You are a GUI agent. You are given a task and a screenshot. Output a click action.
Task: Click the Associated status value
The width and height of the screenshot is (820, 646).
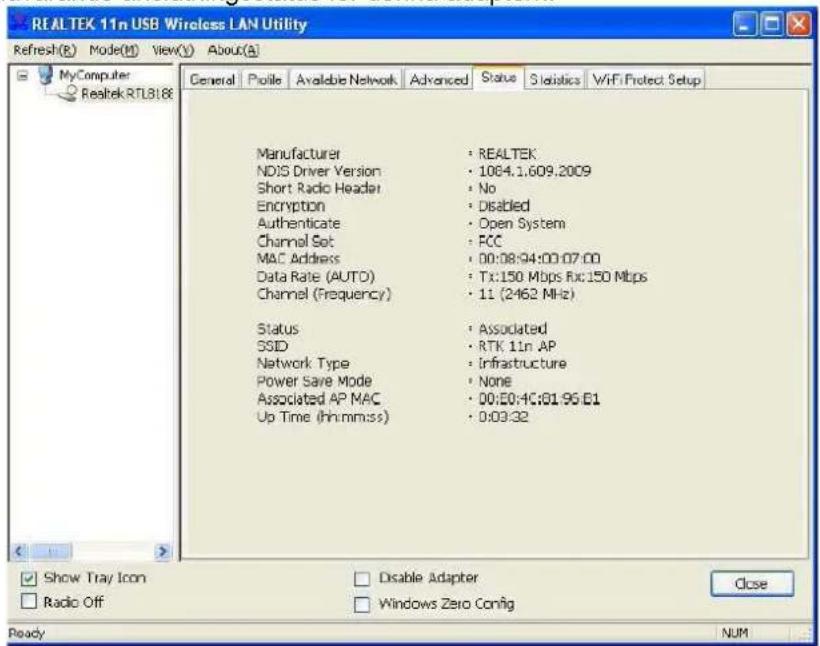[x=512, y=328]
